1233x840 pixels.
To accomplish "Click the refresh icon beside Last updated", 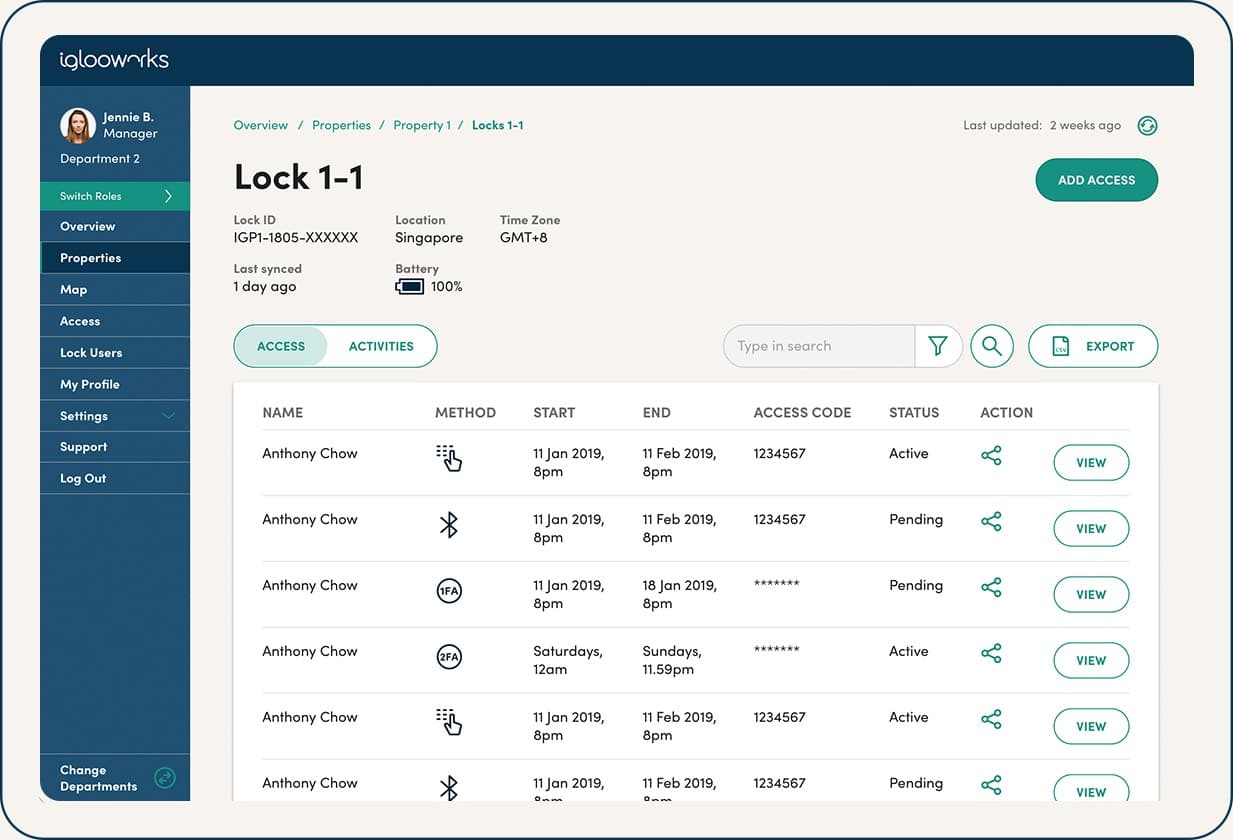I will [1147, 126].
